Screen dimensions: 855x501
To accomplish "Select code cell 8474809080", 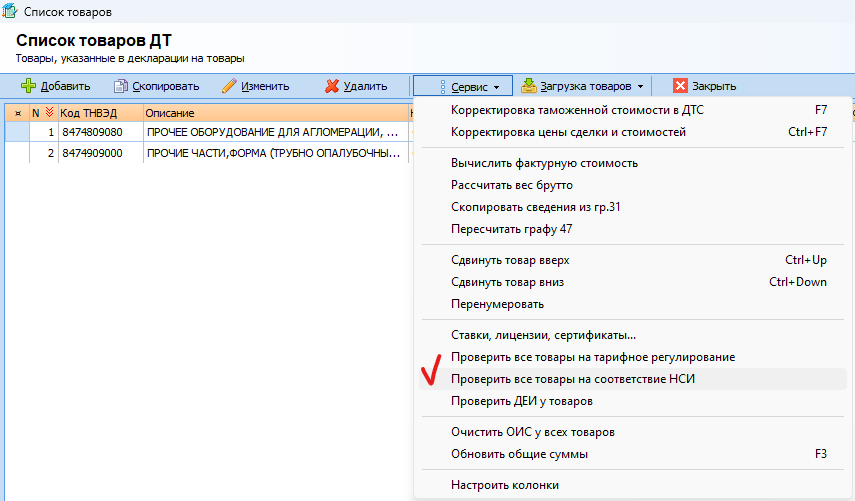I will pyautogui.click(x=100, y=132).
